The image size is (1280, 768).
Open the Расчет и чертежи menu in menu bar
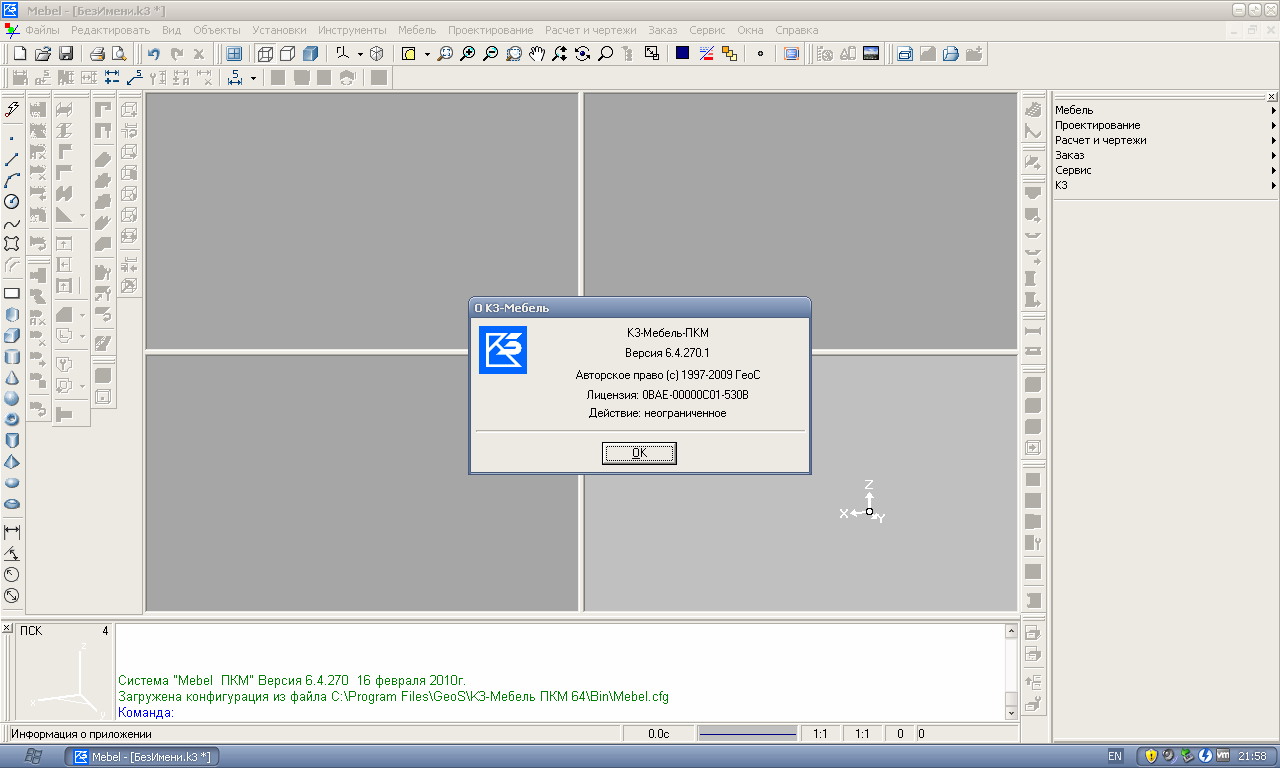tap(590, 30)
